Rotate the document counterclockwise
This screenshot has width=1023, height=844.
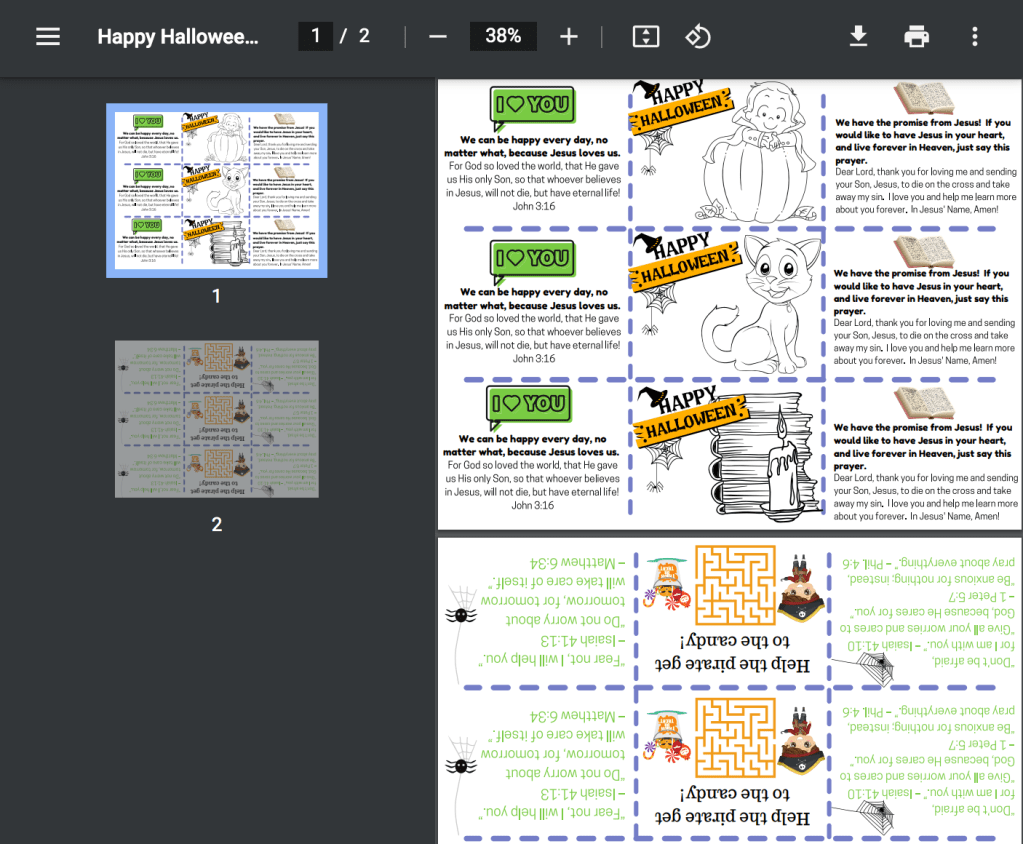click(697, 37)
